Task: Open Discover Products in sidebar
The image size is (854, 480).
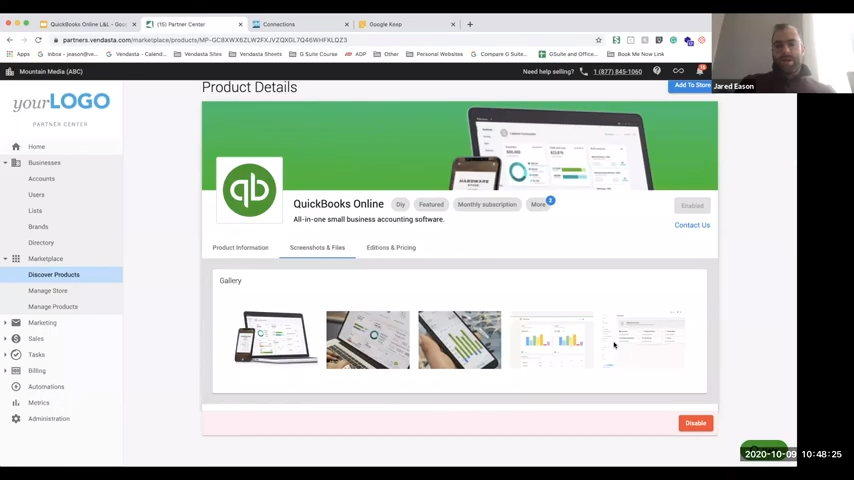Action: point(54,275)
